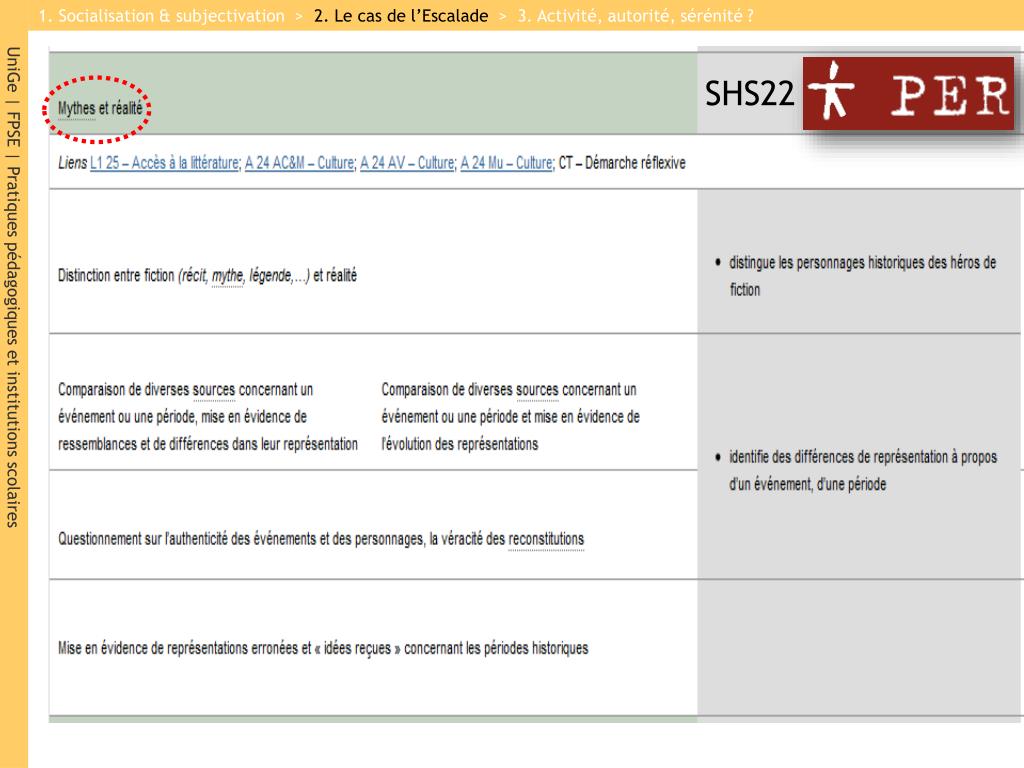The image size is (1024, 768).
Task: Click vertical sidebar text 'UniGe | FPSE'
Action: (x=13, y=98)
